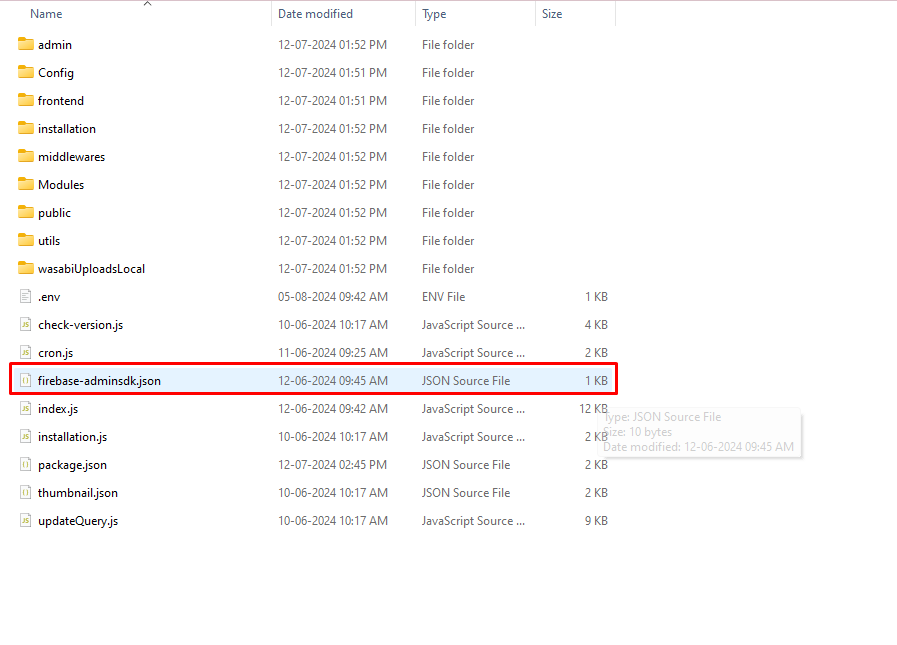Sort files by the Size column
Image resolution: width=897 pixels, height=645 pixels.
point(552,14)
